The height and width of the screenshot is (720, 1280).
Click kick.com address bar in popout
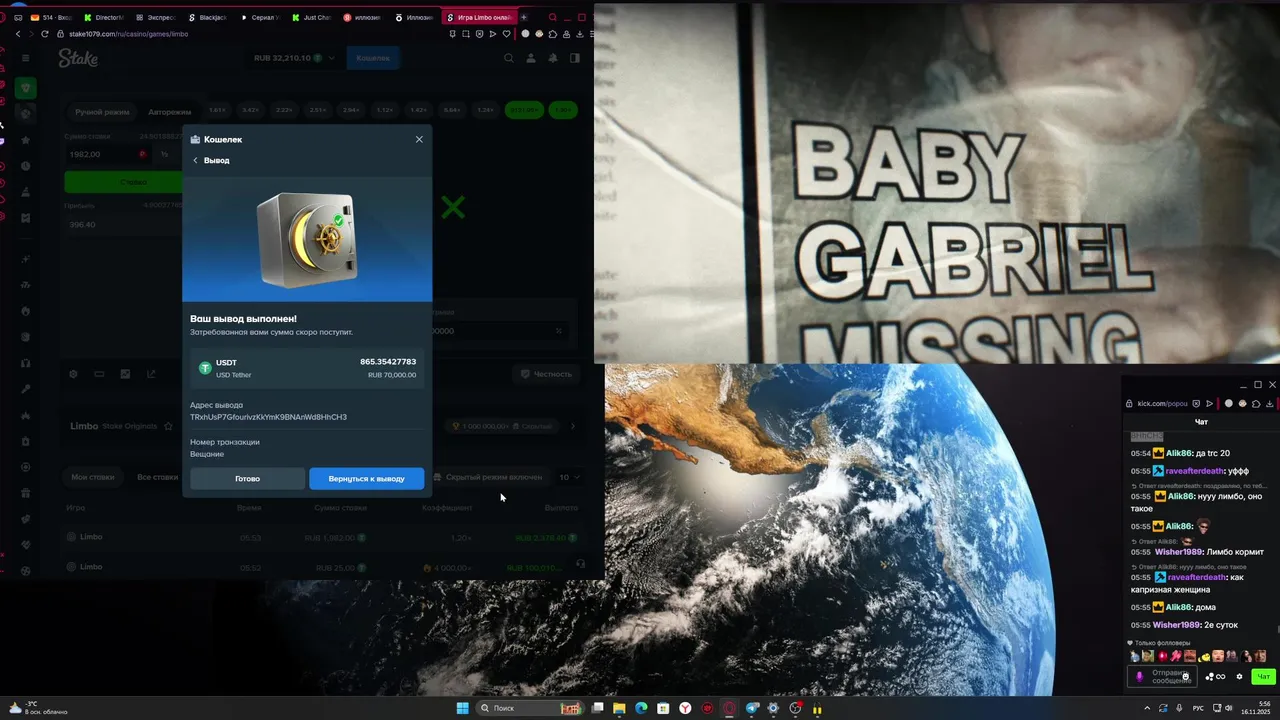point(1162,404)
